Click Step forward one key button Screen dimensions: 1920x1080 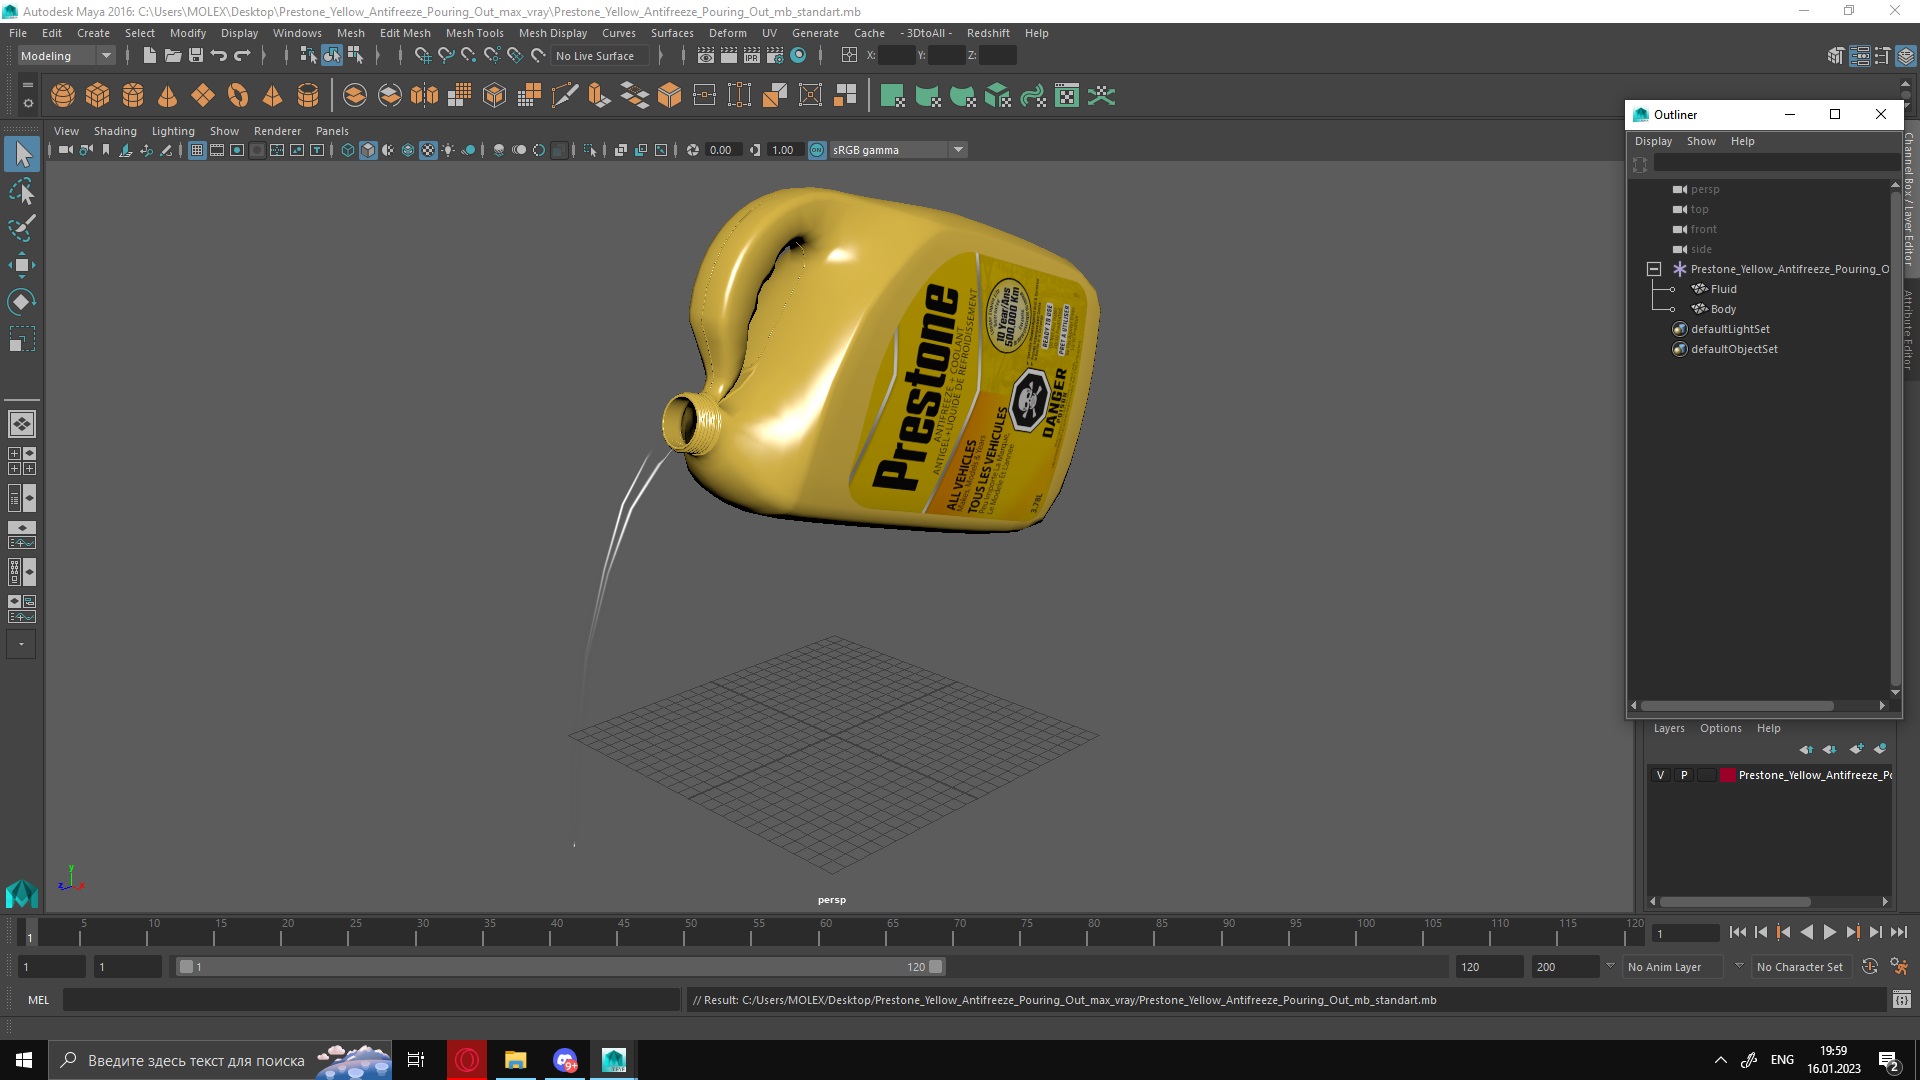pyautogui.click(x=1852, y=932)
